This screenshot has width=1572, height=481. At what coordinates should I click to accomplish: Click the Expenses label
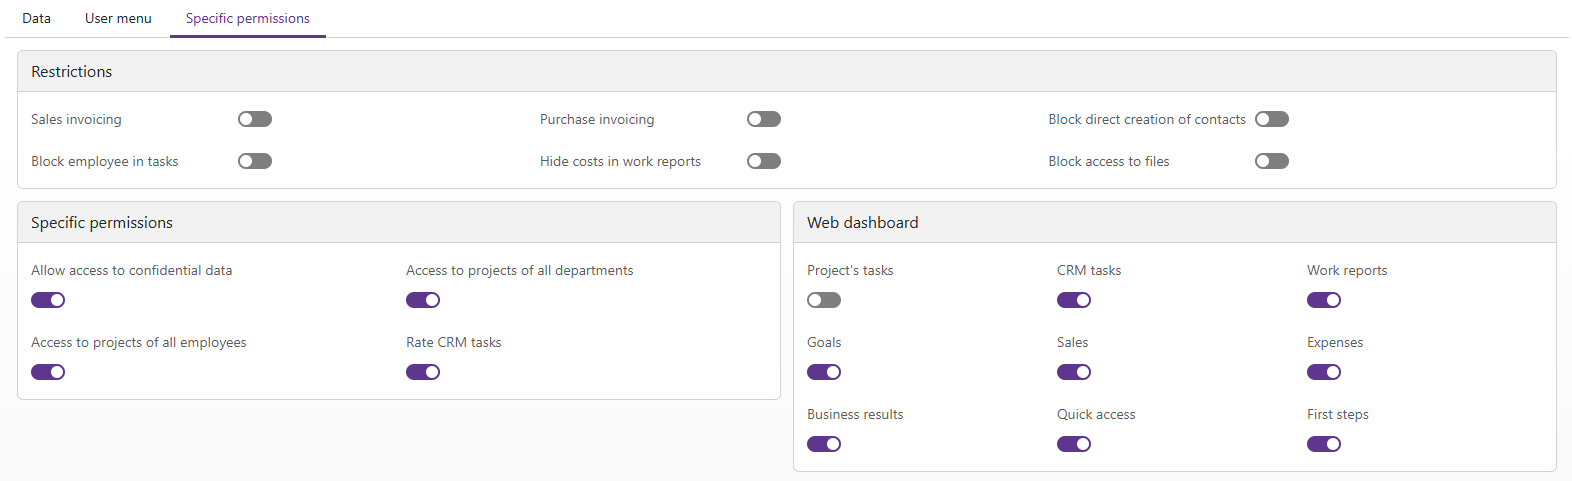click(1335, 342)
